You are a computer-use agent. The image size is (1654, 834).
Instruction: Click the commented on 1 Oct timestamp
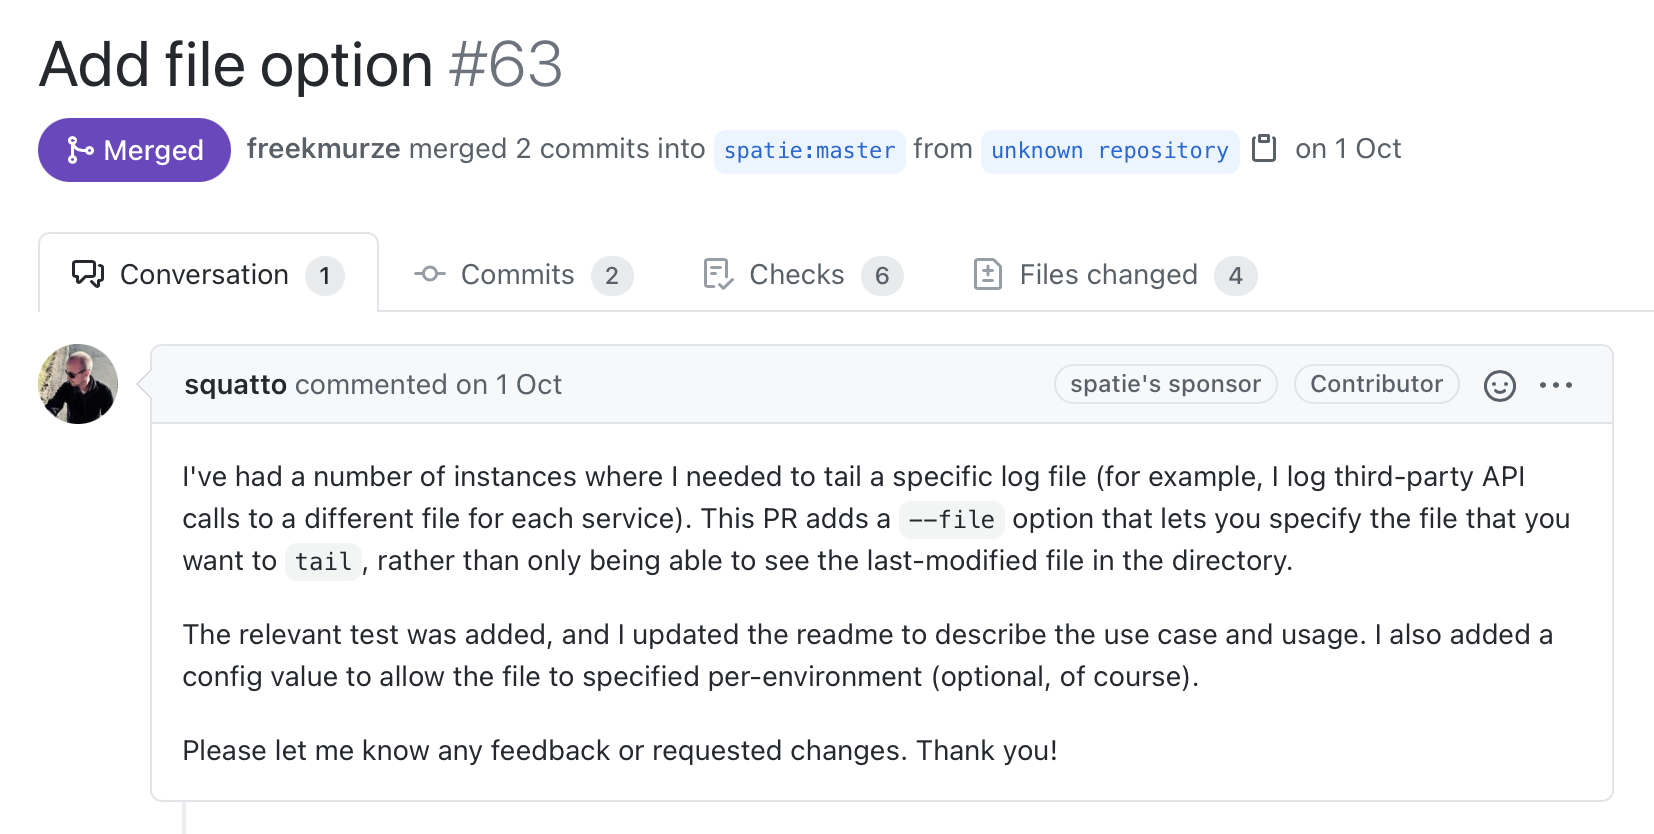(x=428, y=385)
